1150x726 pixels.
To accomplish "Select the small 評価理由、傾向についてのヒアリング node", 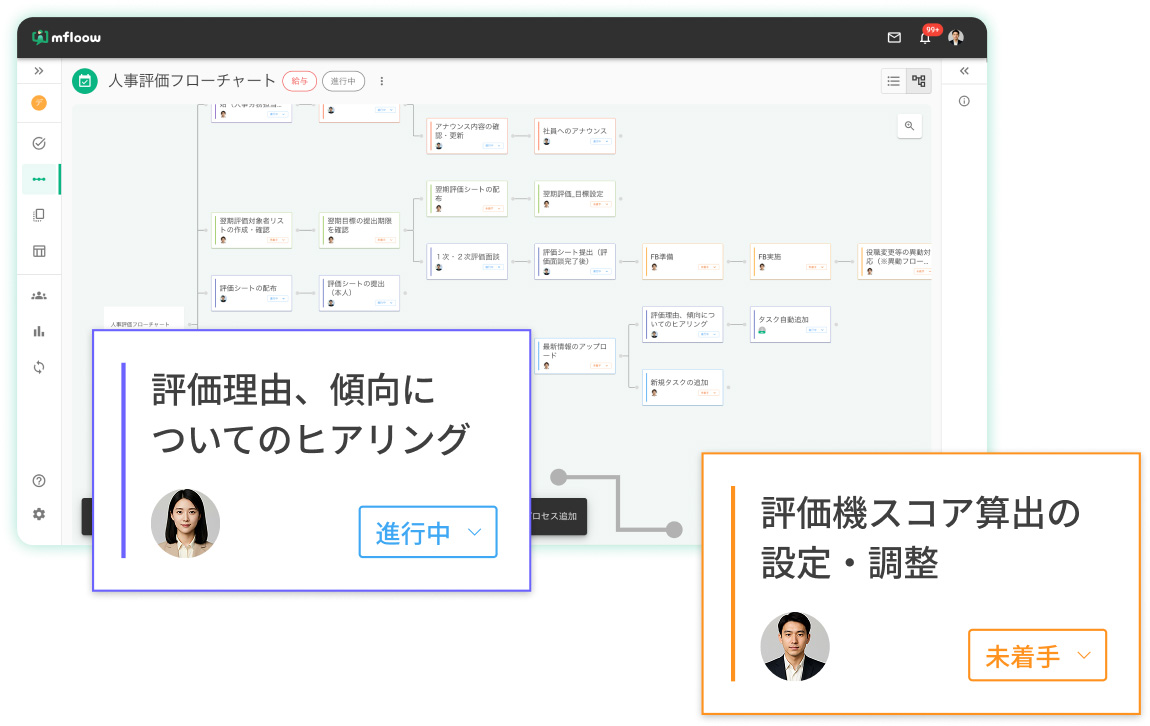I will pyautogui.click(x=683, y=325).
